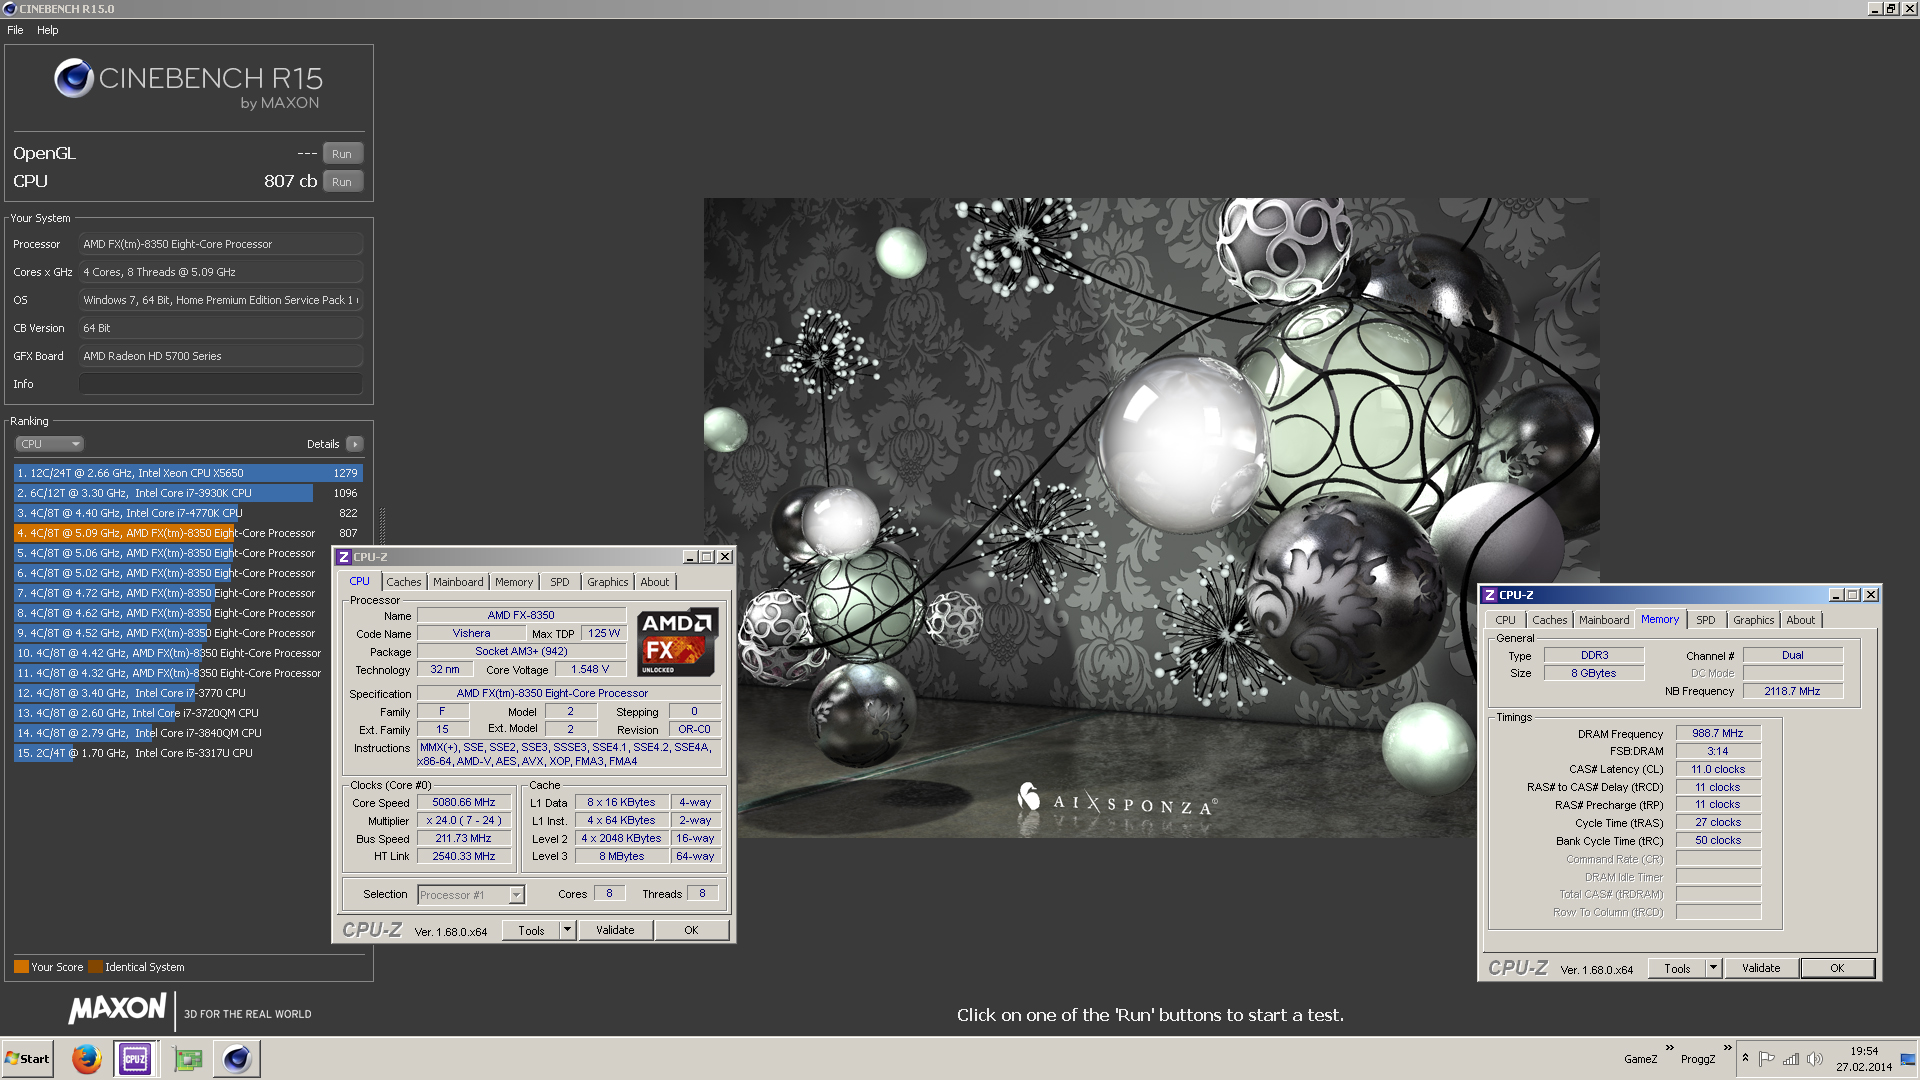Click the Info input field

point(220,384)
